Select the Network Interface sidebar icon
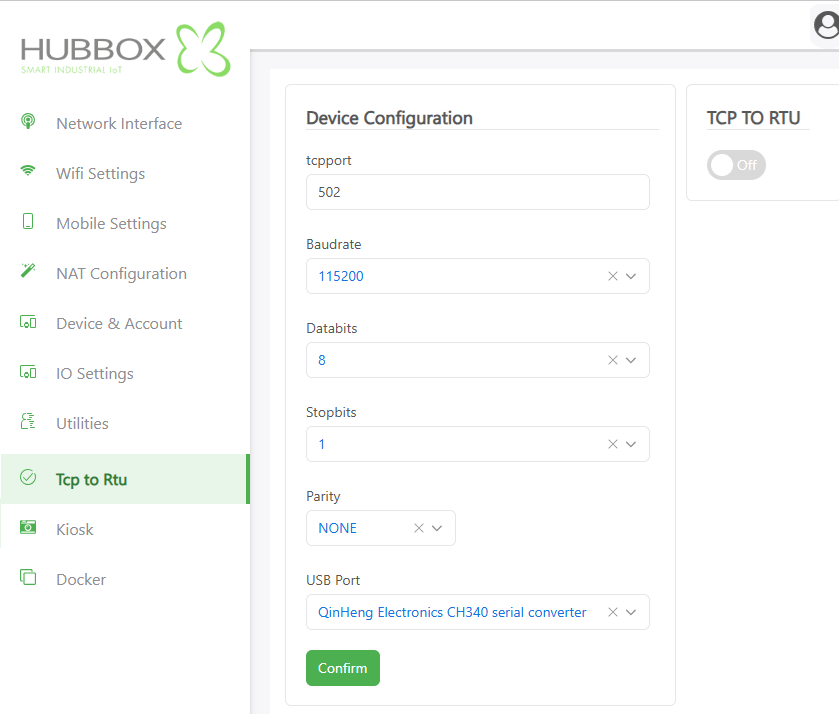This screenshot has height=714, width=839. click(28, 123)
